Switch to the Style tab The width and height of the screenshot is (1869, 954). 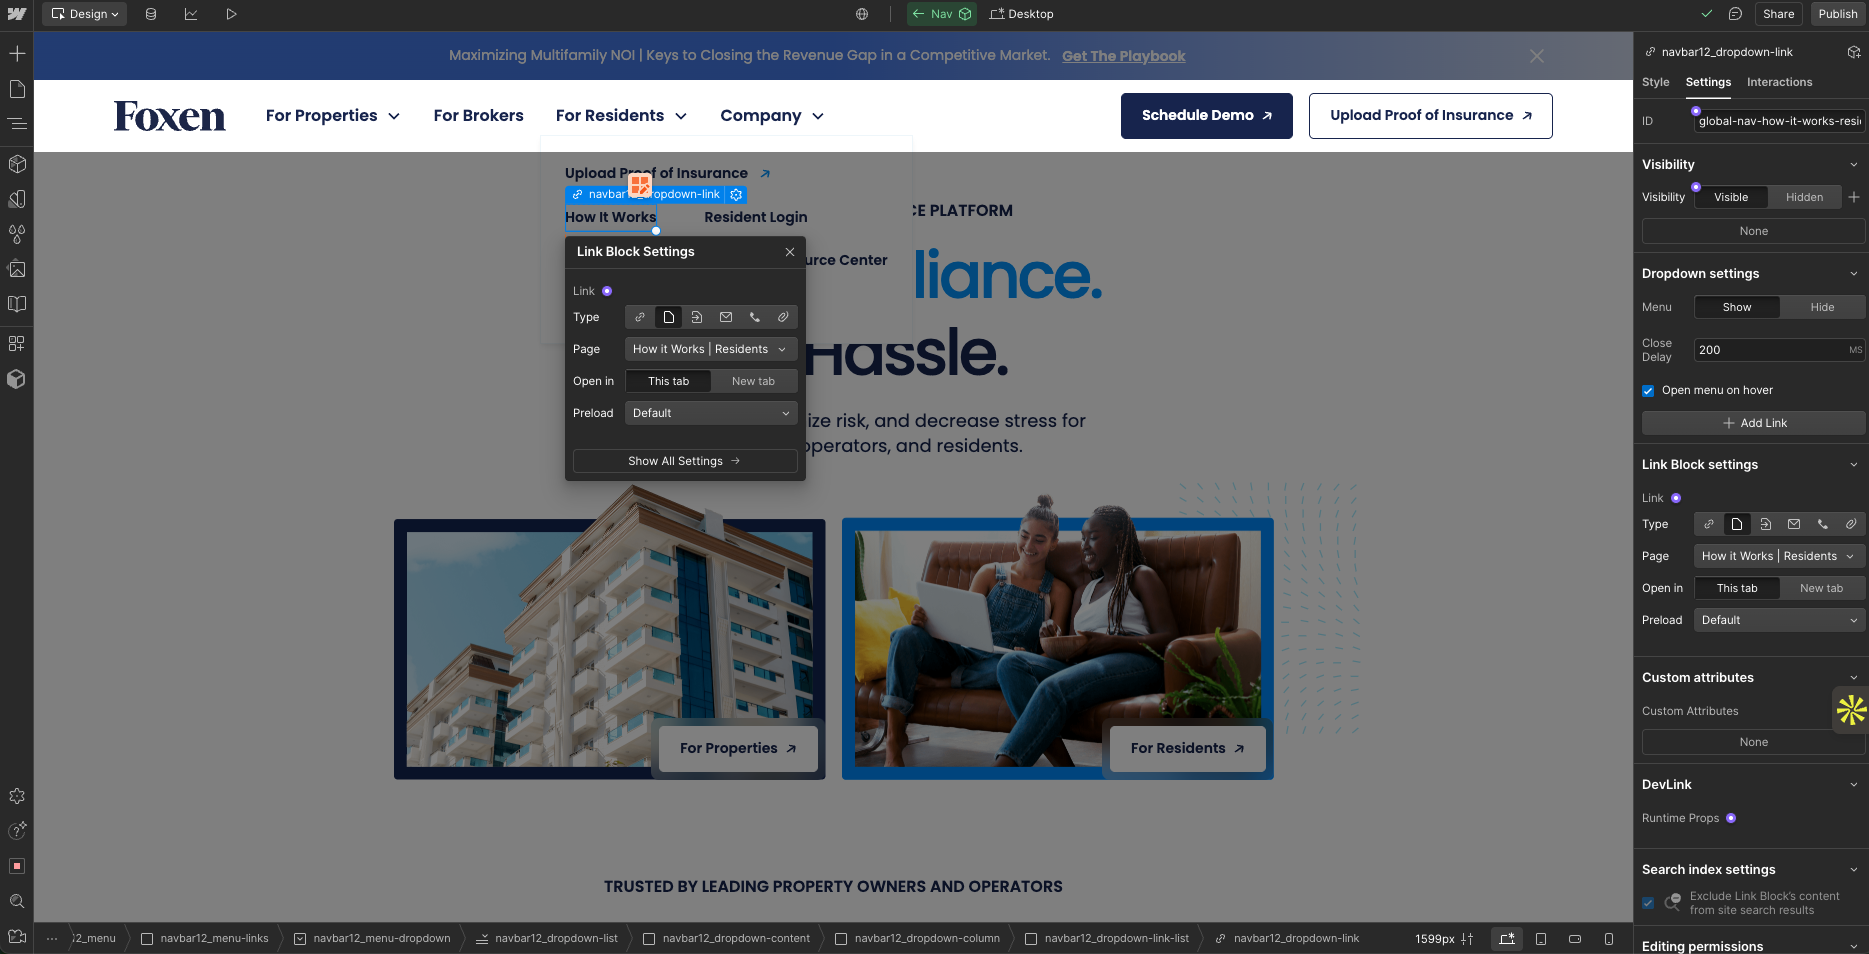[x=1655, y=82]
